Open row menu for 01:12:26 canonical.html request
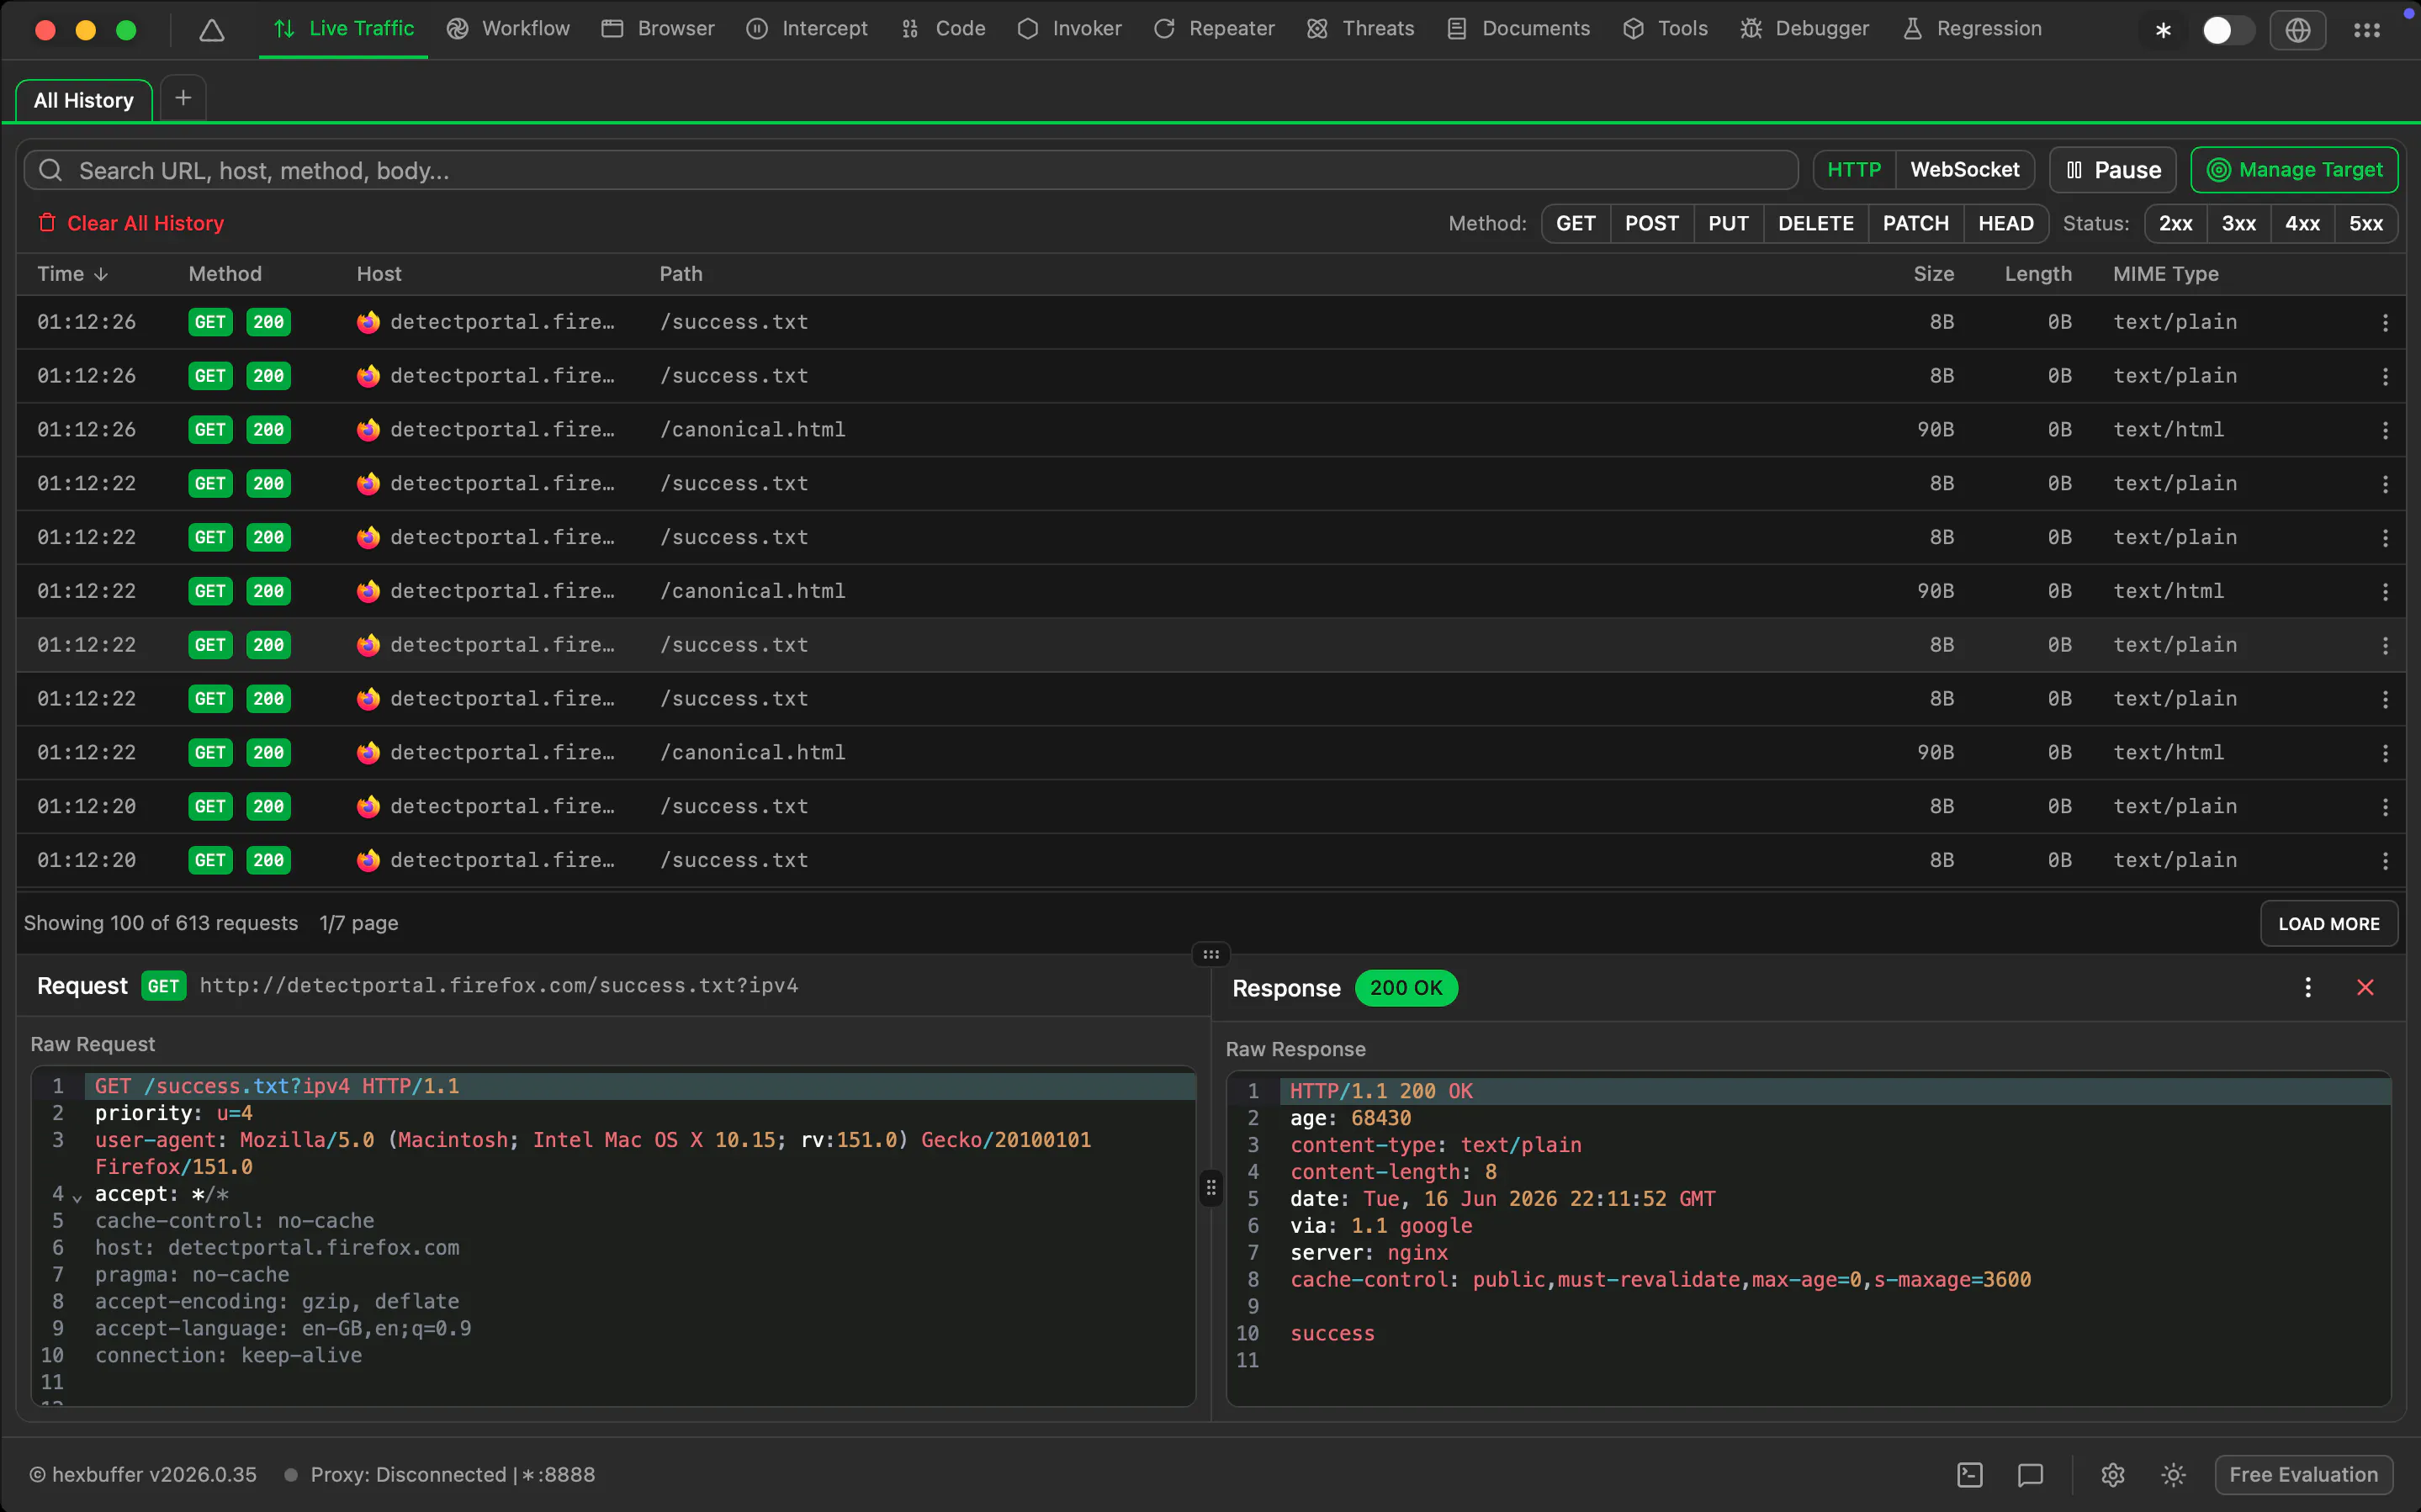 2385,430
